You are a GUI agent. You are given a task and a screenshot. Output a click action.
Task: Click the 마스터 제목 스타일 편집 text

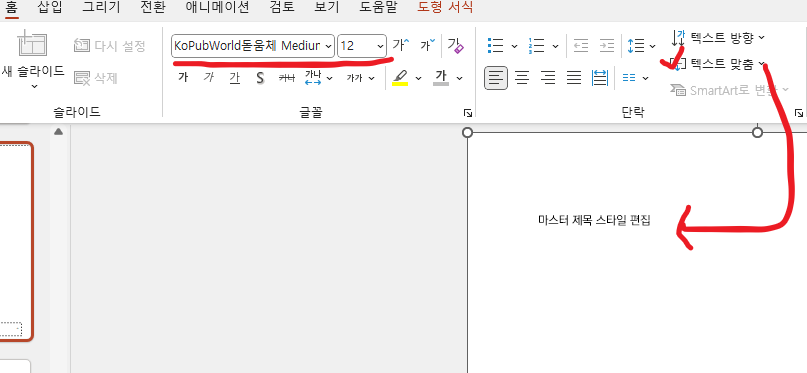tap(594, 220)
